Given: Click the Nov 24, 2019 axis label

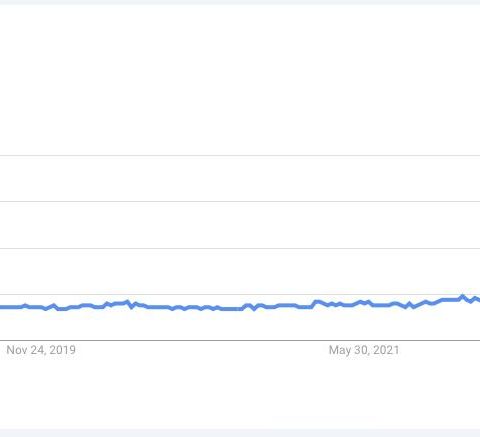Looking at the screenshot, I should coord(41,350).
